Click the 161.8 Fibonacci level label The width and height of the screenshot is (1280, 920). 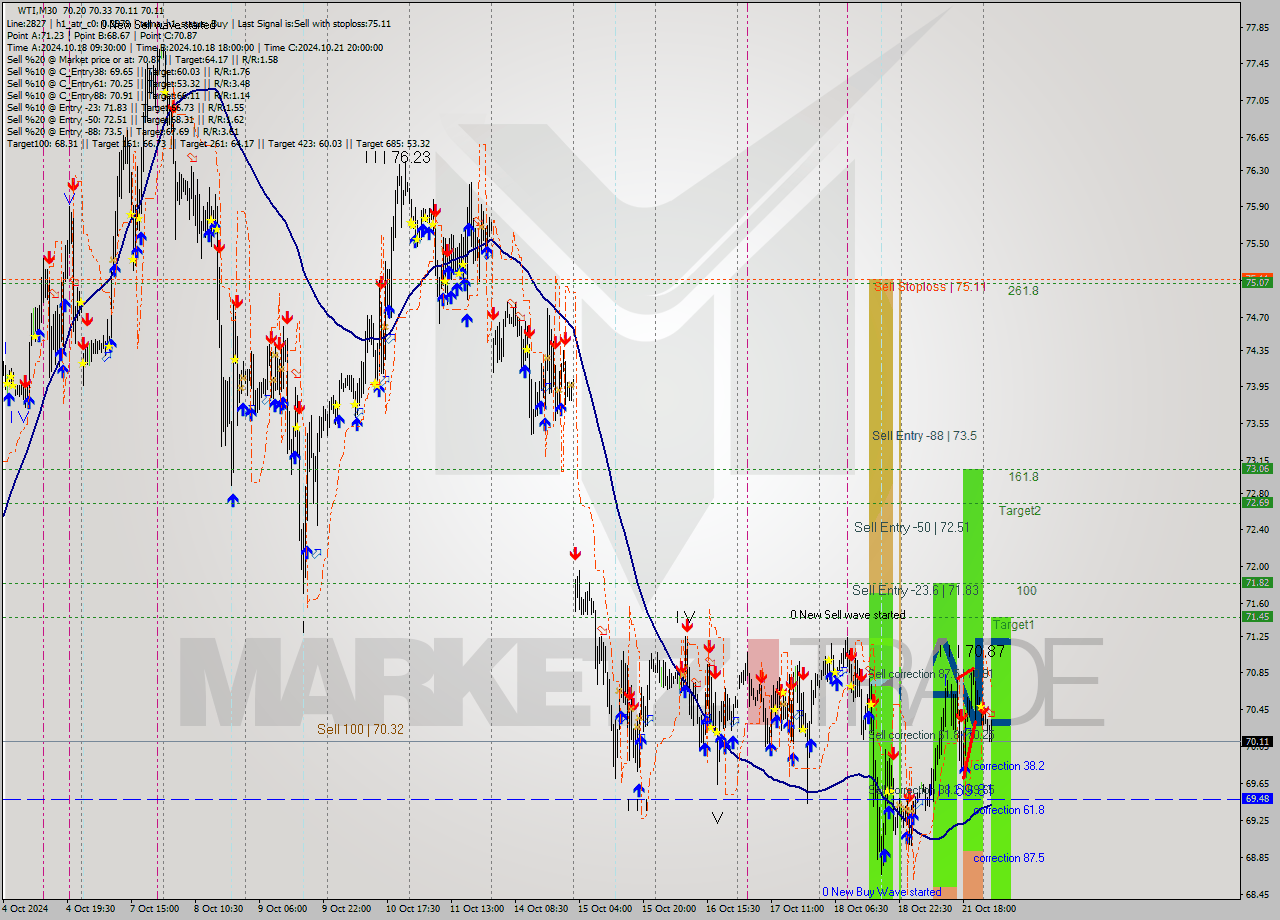tap(1023, 477)
